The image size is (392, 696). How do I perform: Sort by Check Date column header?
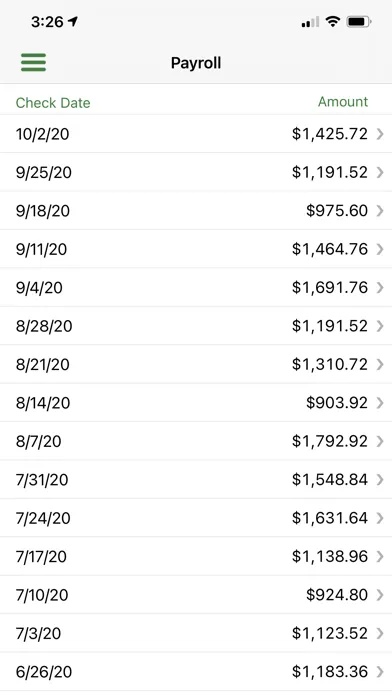tap(53, 103)
